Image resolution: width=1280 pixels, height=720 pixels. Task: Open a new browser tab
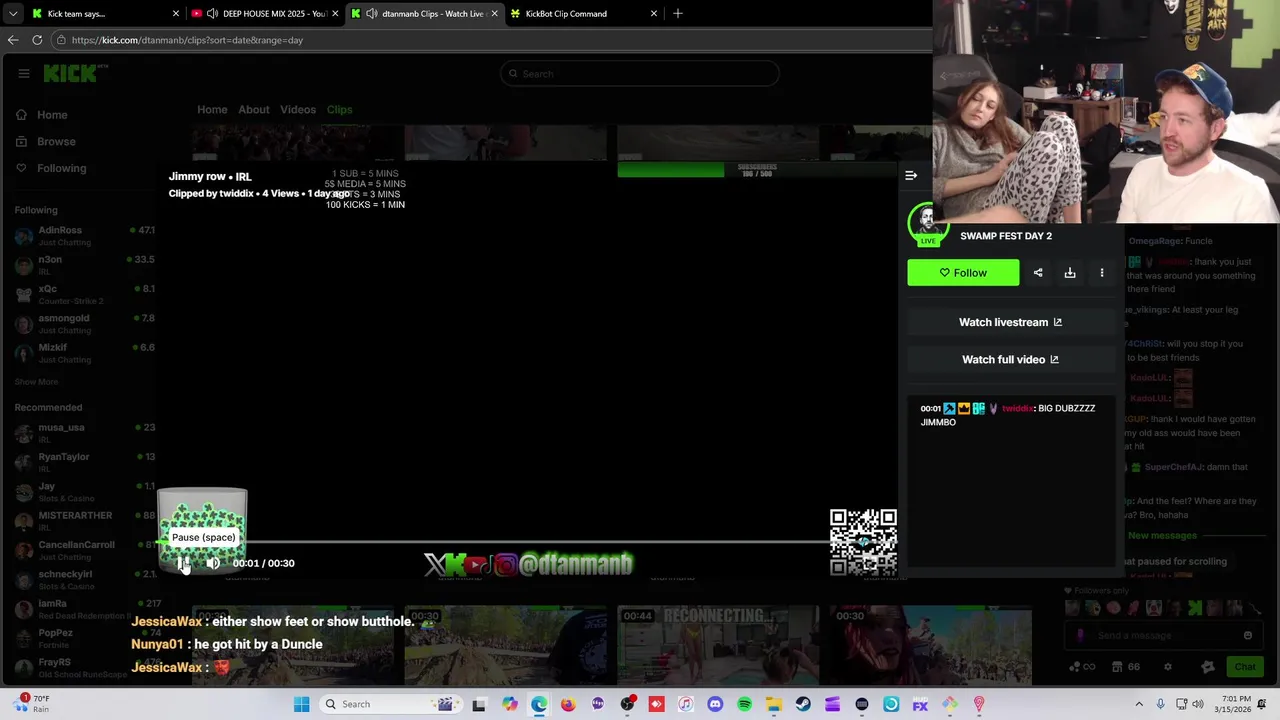[678, 14]
